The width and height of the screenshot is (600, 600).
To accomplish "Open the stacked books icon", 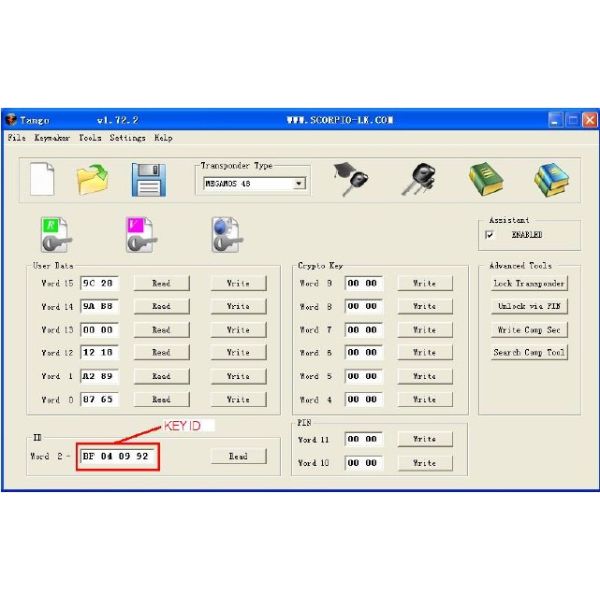I will tap(549, 179).
